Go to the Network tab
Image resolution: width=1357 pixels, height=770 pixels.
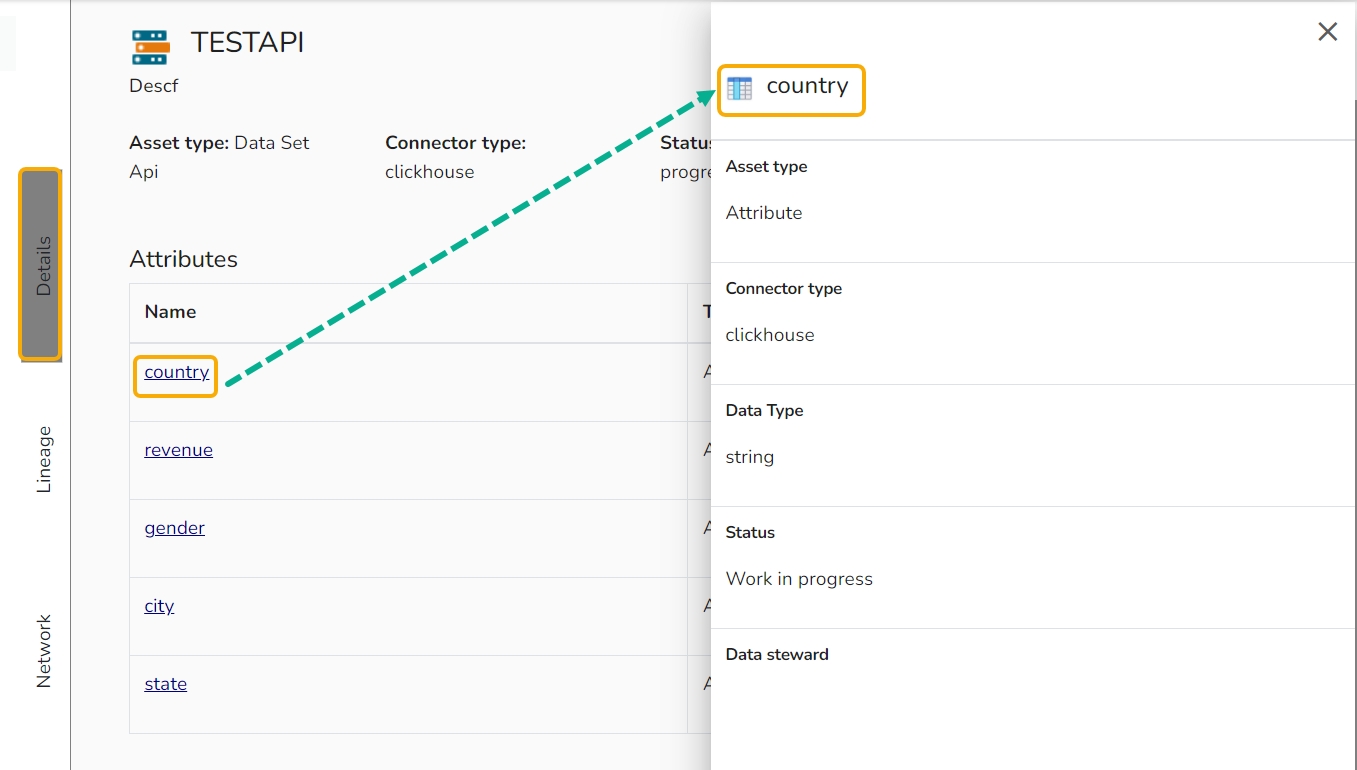44,650
